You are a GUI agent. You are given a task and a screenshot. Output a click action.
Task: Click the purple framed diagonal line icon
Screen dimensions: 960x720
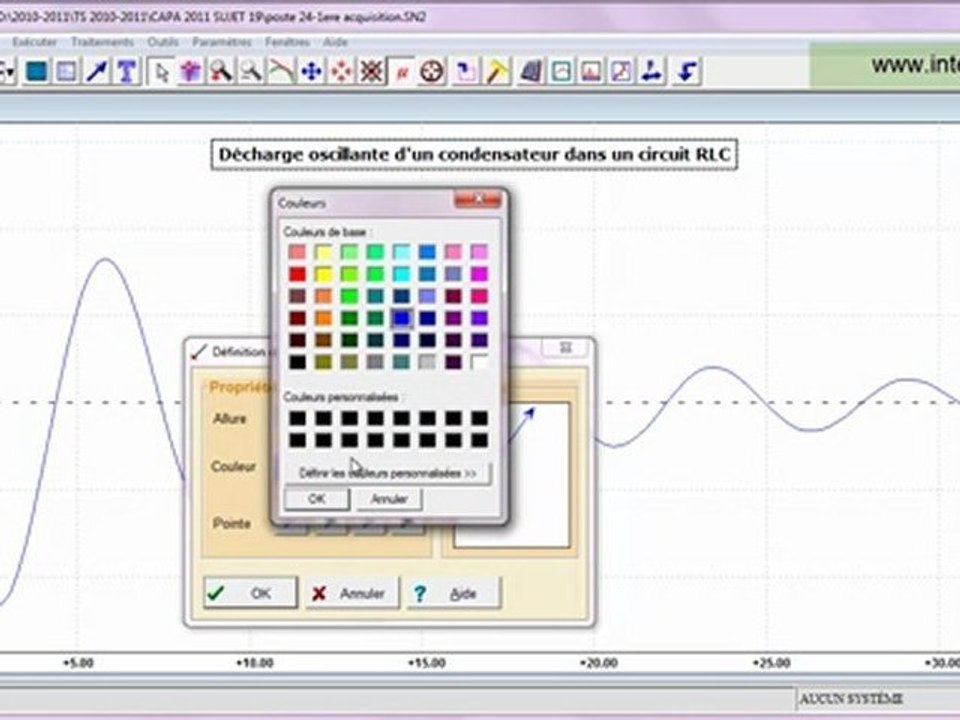click(621, 72)
